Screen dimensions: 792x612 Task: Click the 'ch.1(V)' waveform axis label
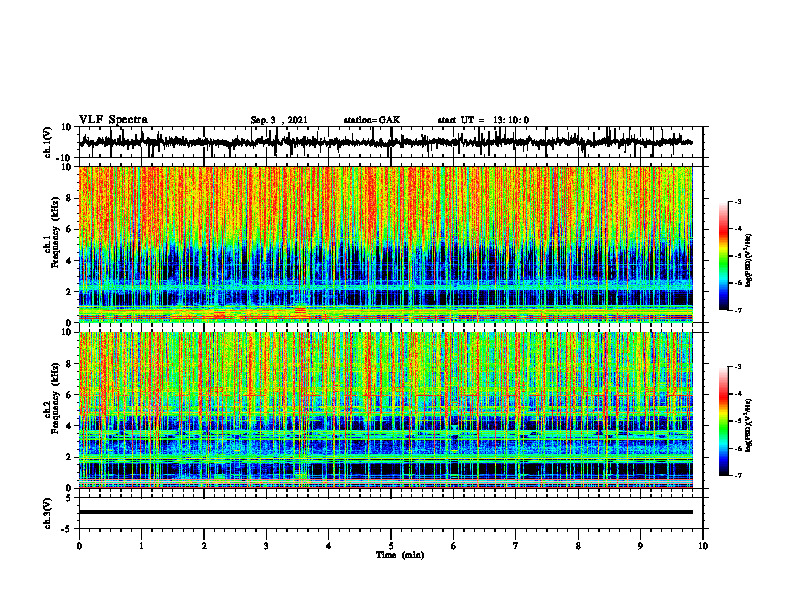pyautogui.click(x=48, y=142)
